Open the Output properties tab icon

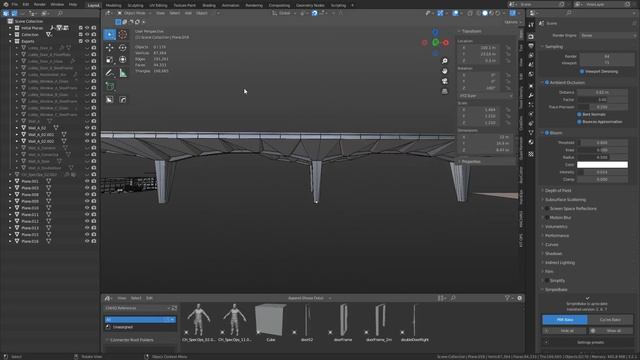(531, 46)
